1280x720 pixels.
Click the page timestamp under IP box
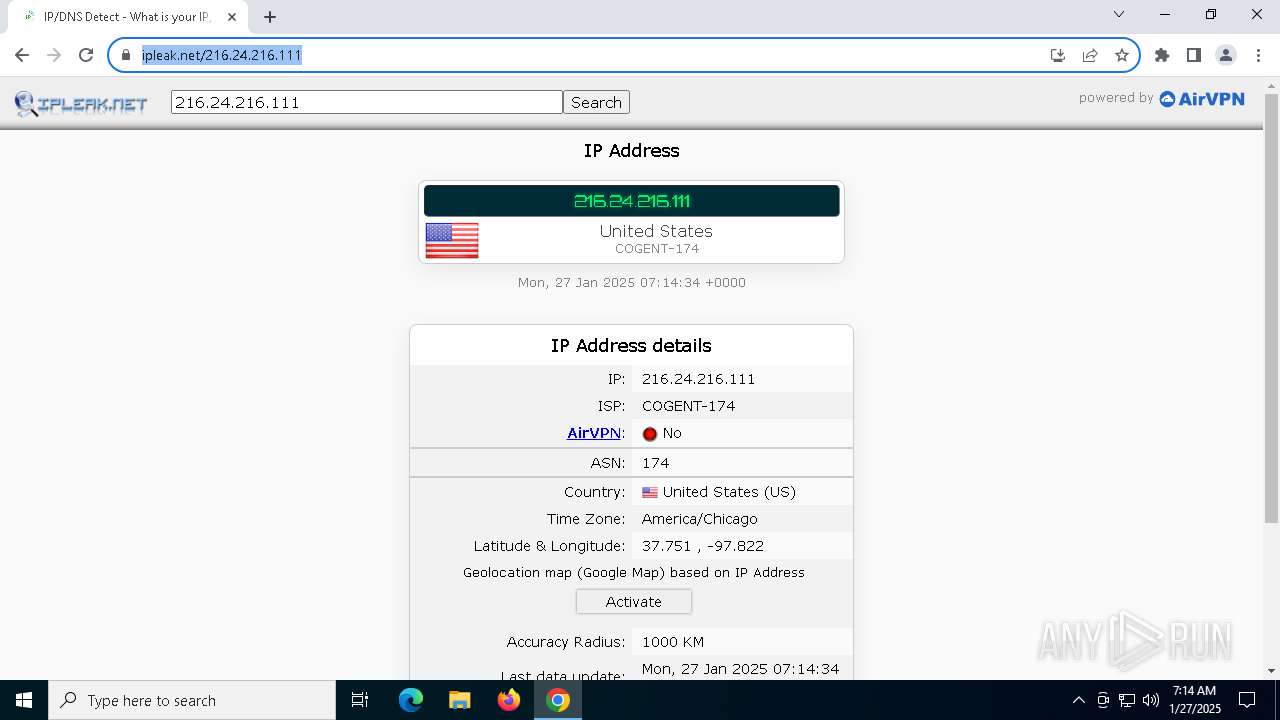click(x=632, y=283)
